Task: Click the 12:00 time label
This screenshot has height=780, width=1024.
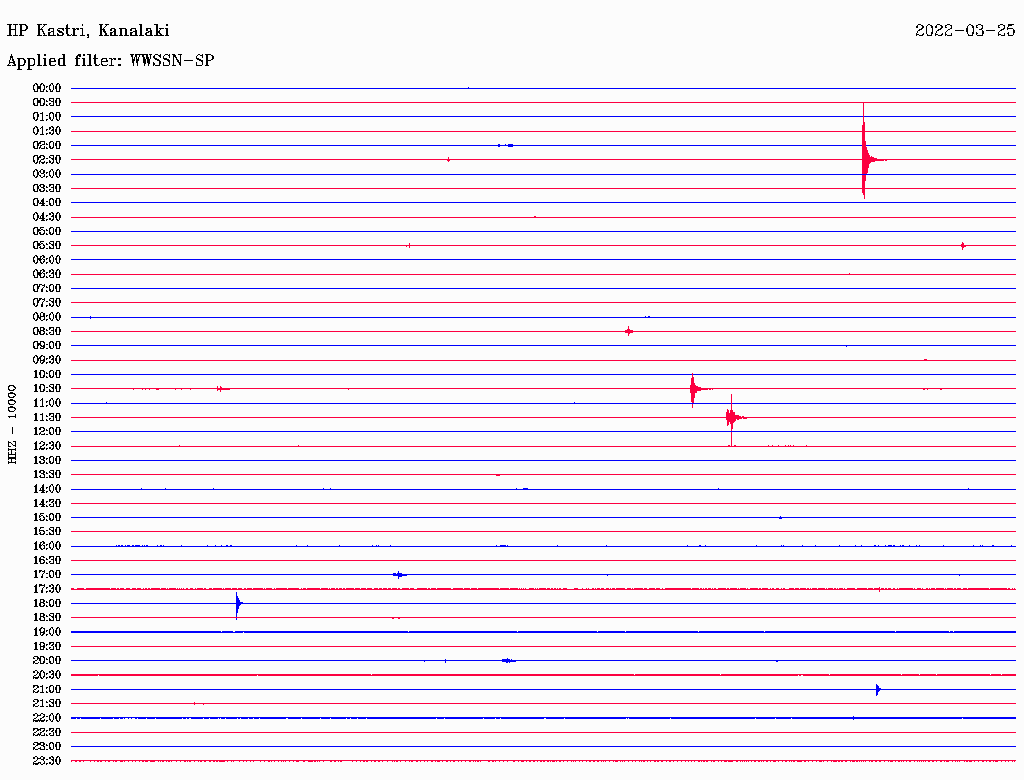Action: pyautogui.click(x=47, y=432)
